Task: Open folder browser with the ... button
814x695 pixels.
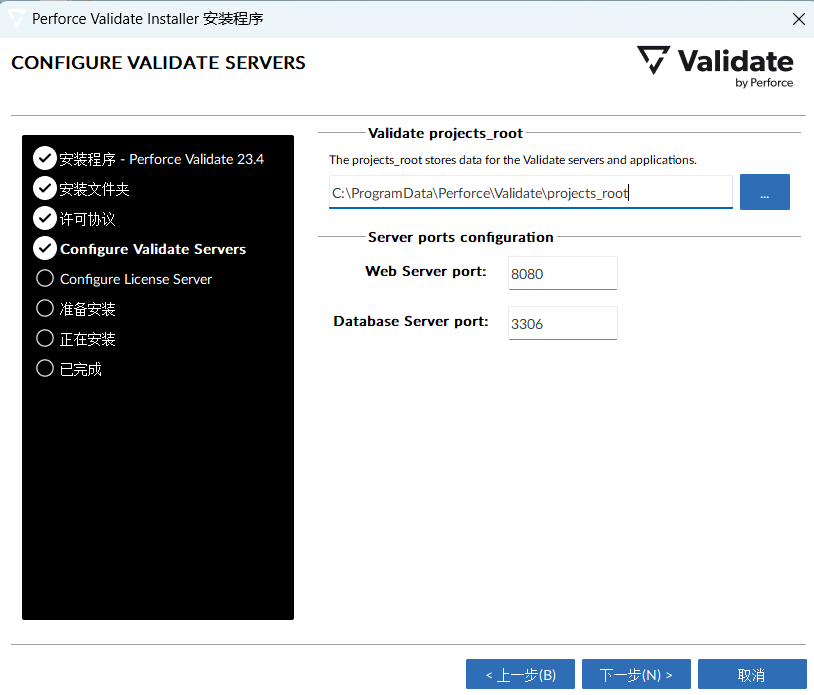Action: (x=764, y=193)
